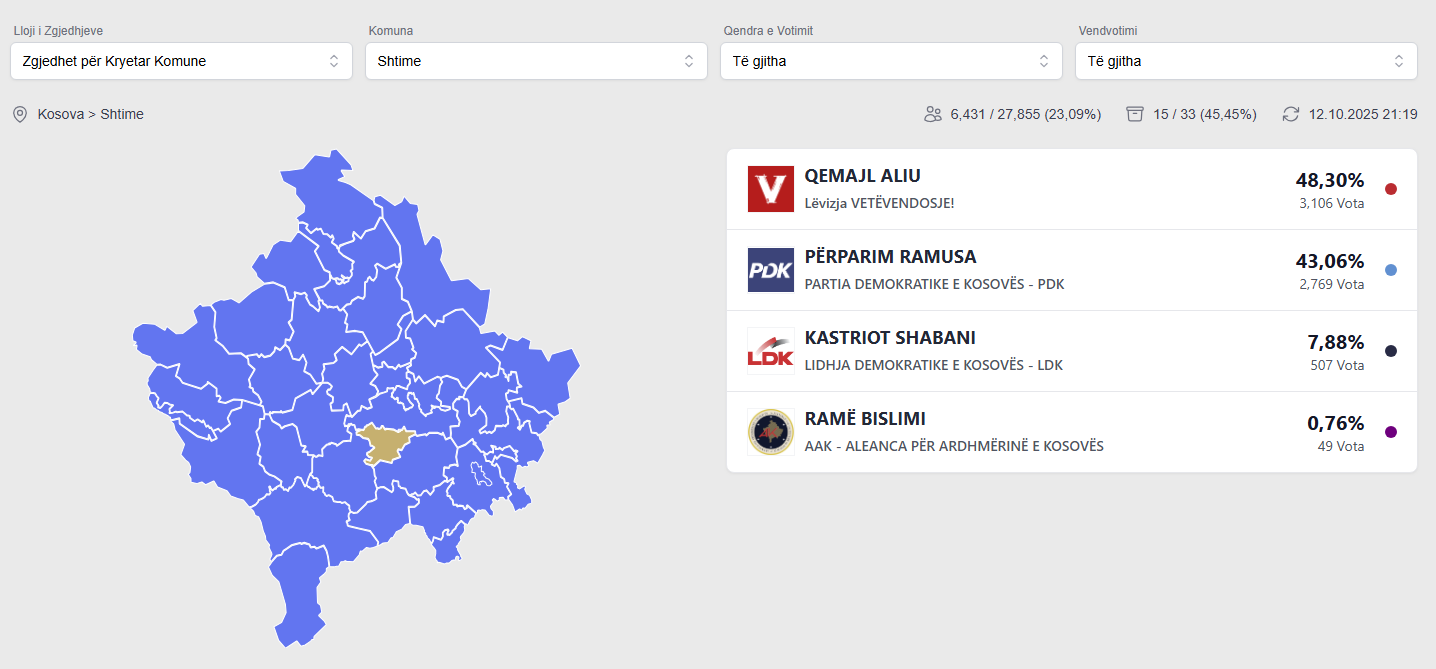Click the voters turnout people icon
The height and width of the screenshot is (669, 1436).
933,114
